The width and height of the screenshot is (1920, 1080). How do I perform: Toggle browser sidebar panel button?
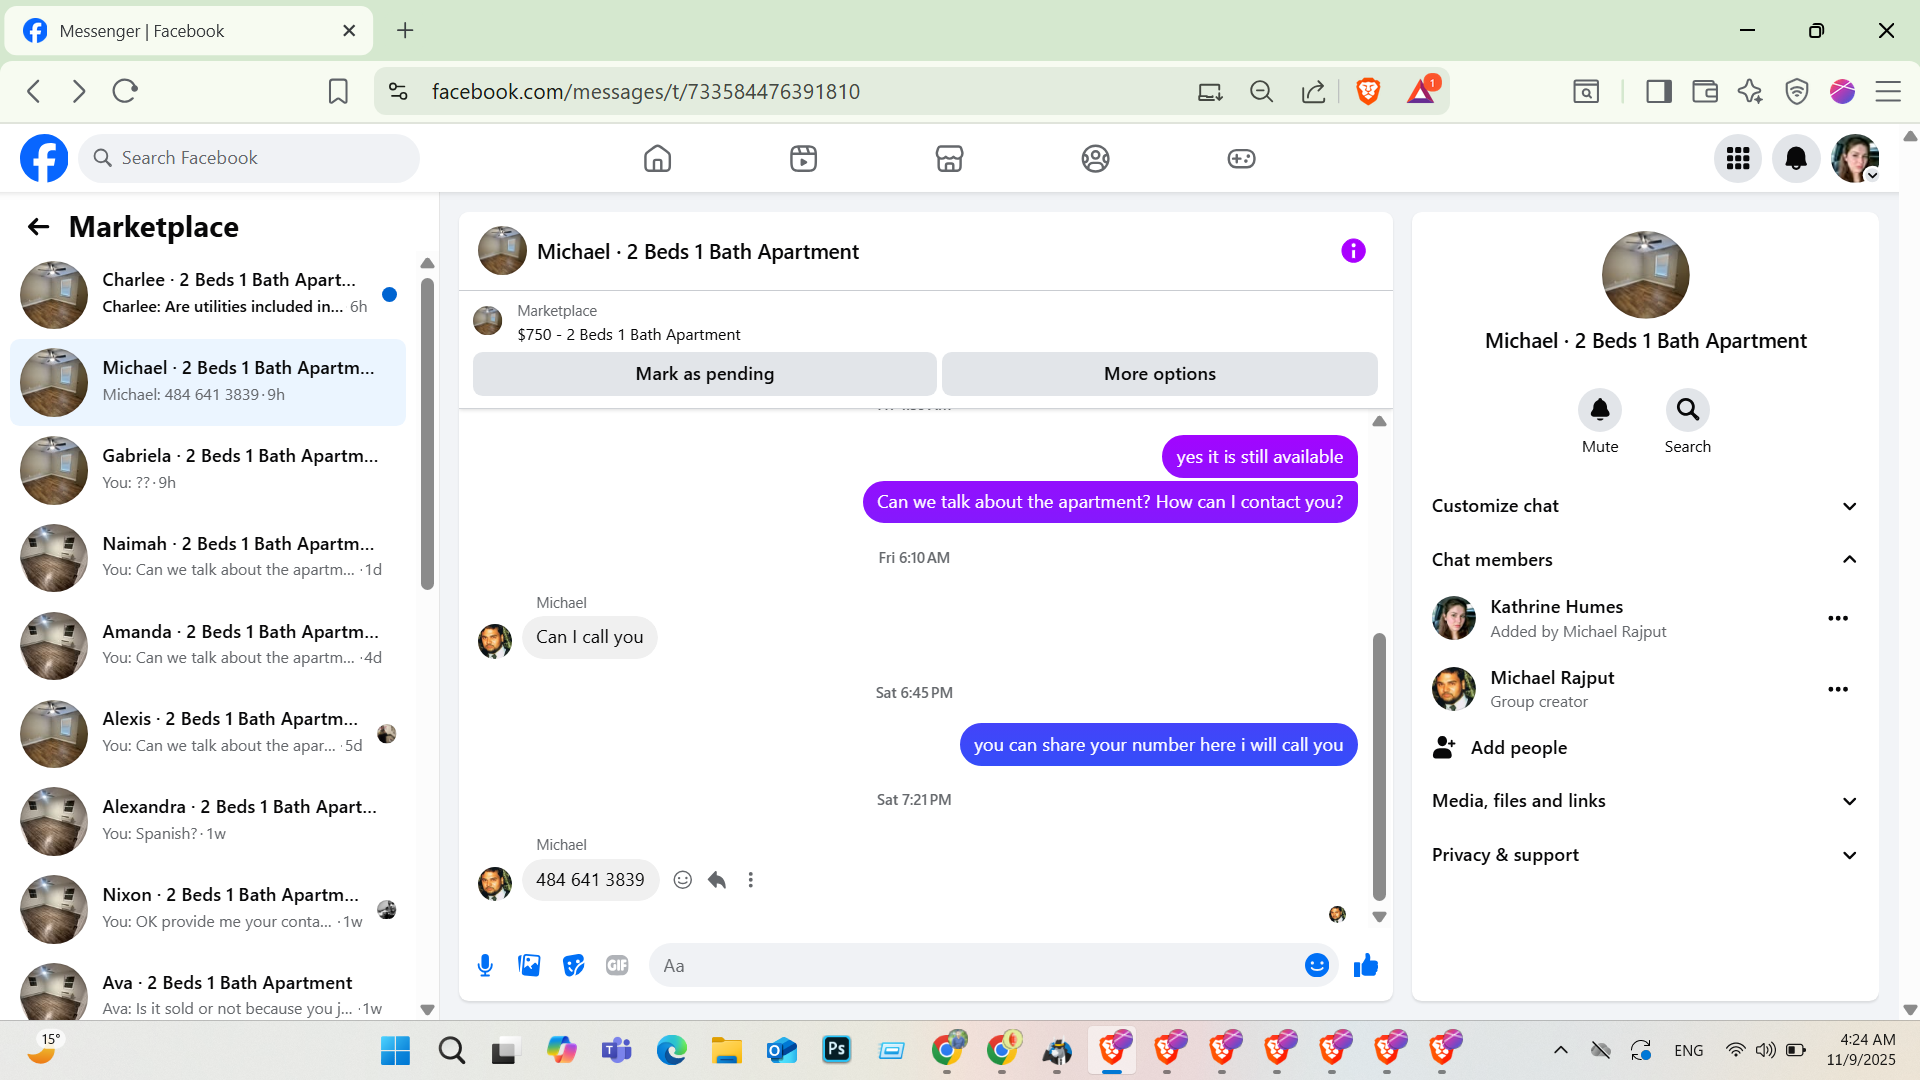tap(1658, 91)
